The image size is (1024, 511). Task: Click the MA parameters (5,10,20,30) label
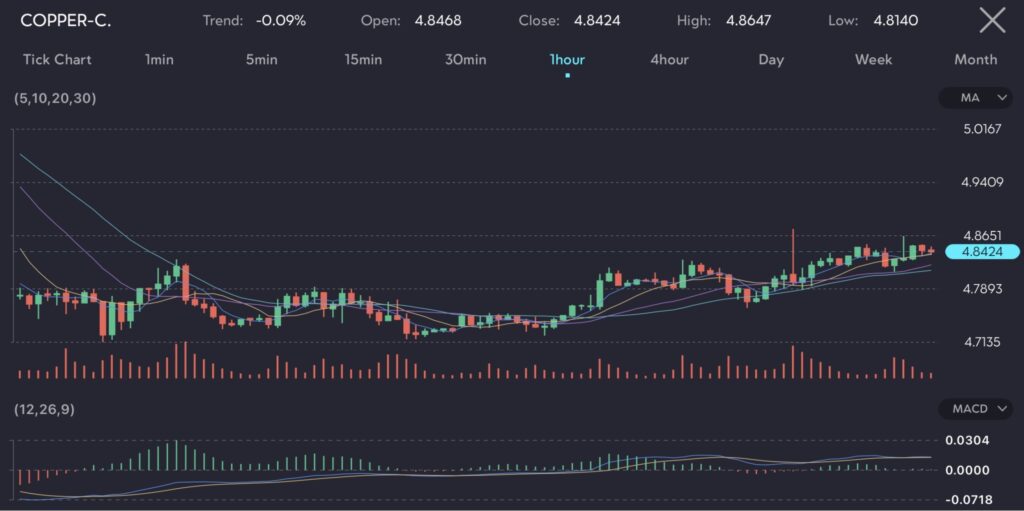pyautogui.click(x=55, y=98)
